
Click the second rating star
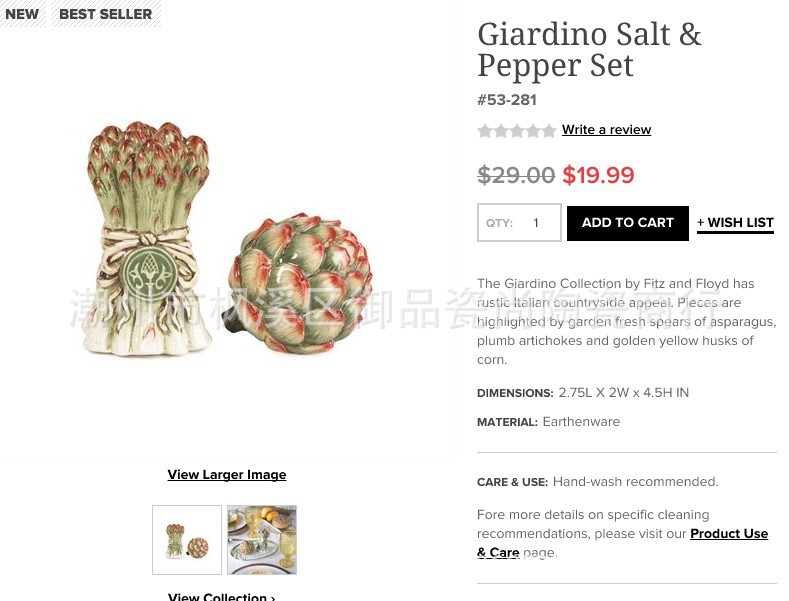click(501, 131)
